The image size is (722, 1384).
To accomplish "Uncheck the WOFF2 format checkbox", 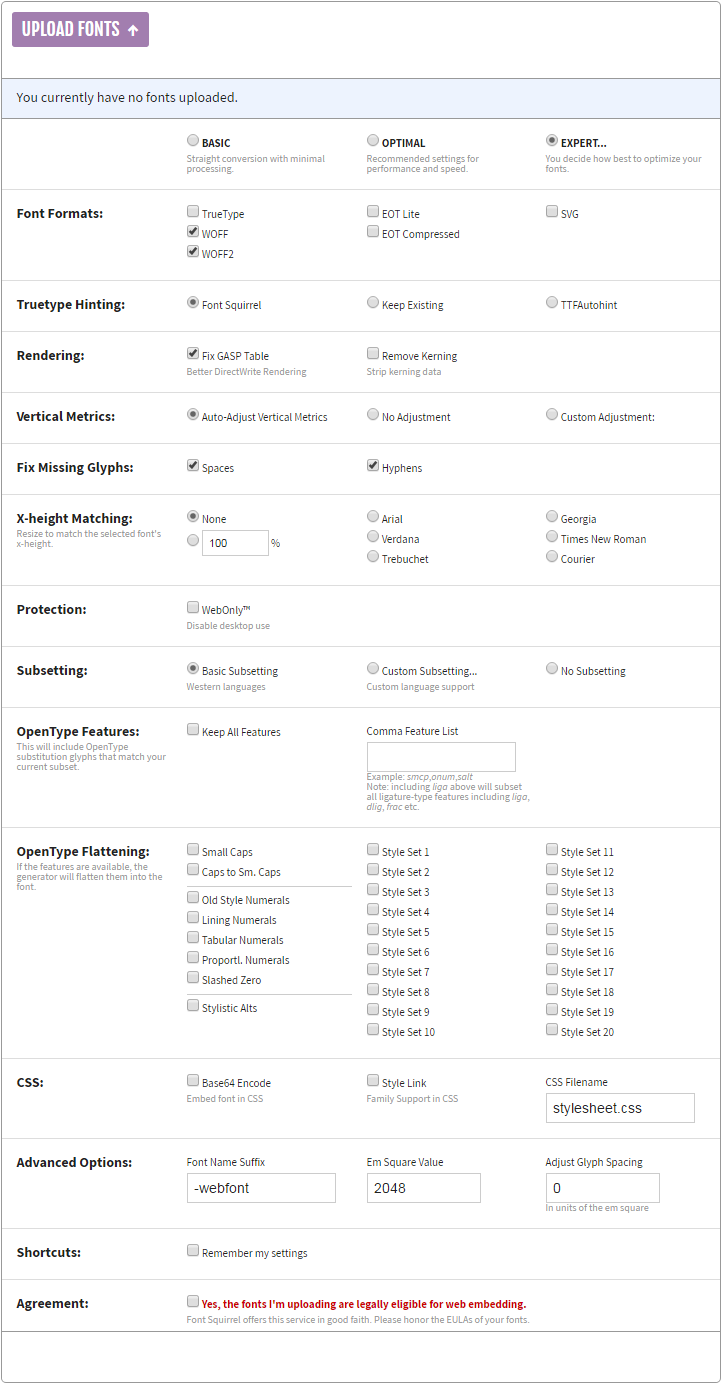I will click(x=193, y=252).
